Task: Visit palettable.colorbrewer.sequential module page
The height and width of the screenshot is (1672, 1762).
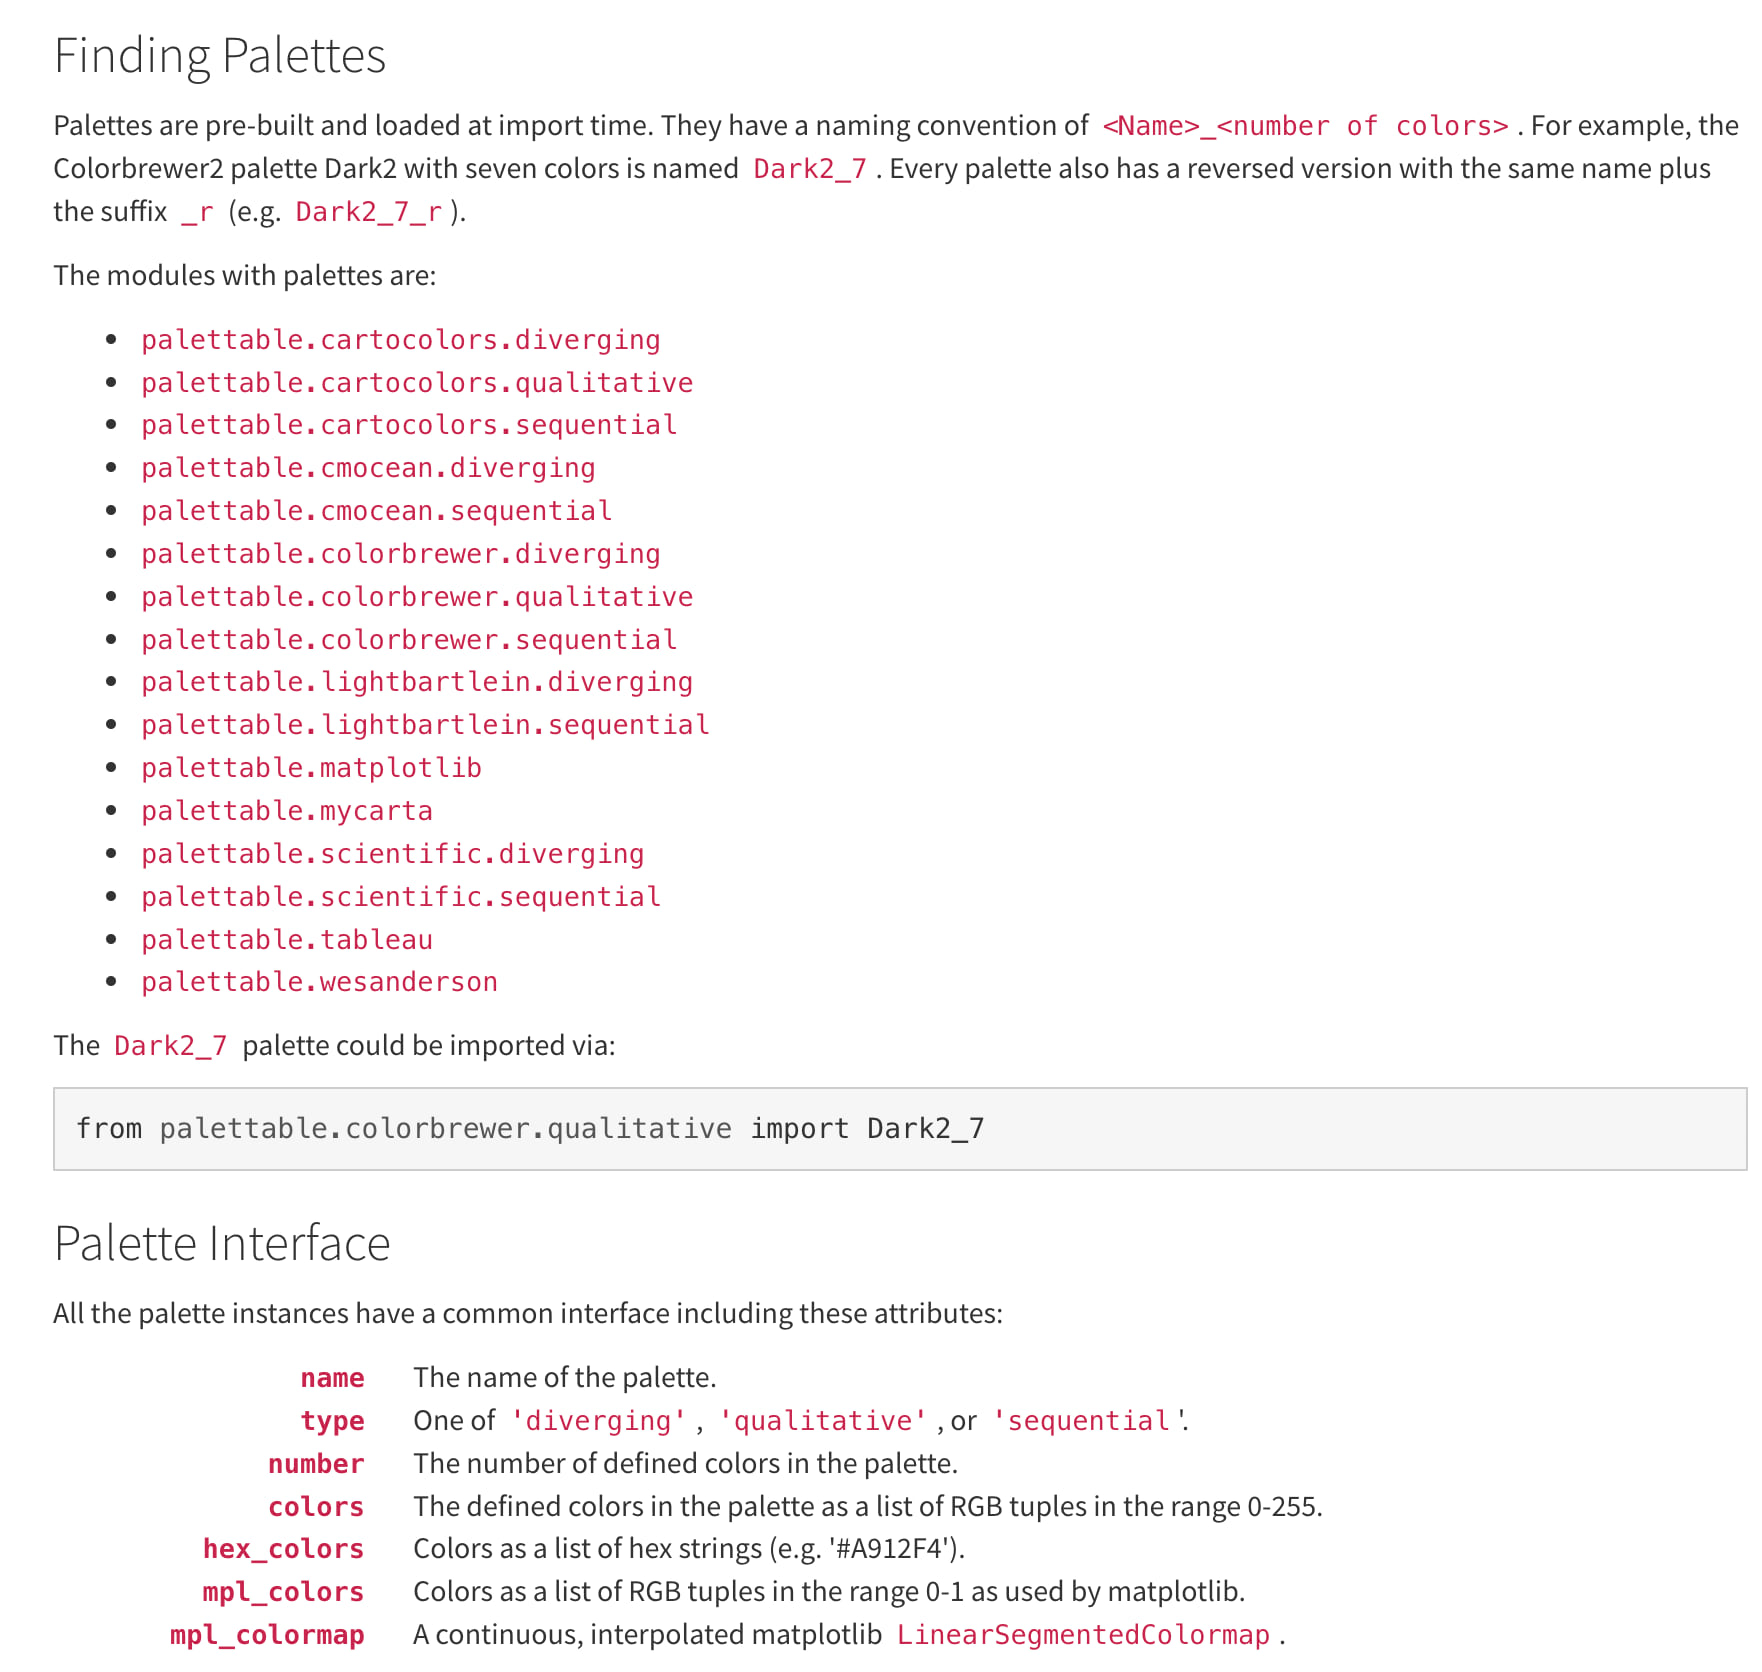Action: coord(408,640)
